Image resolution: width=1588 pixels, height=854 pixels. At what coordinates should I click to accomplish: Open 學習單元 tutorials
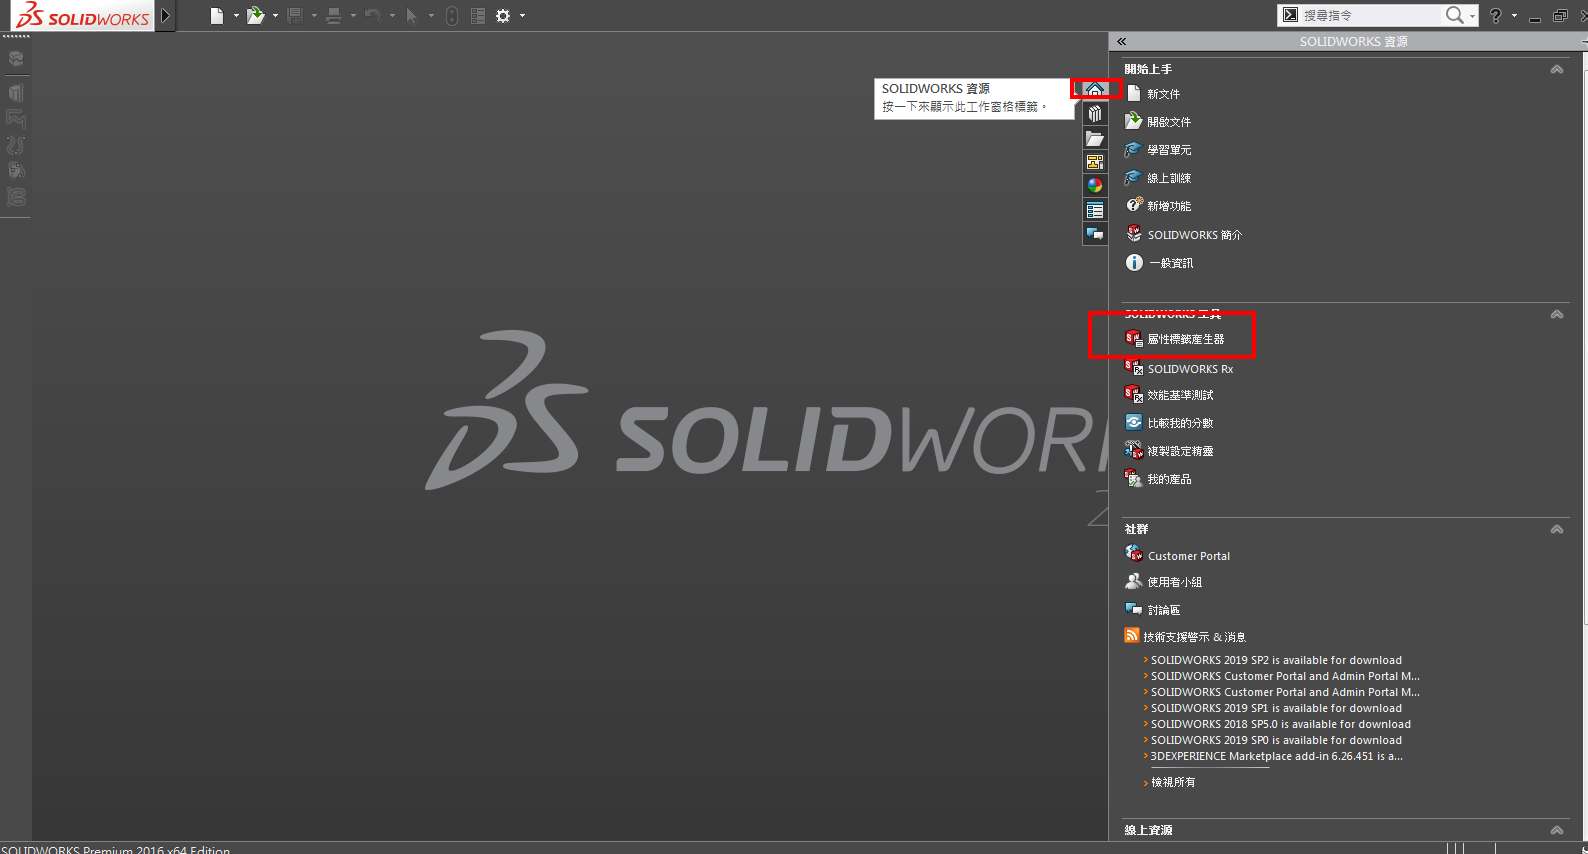click(x=1169, y=150)
